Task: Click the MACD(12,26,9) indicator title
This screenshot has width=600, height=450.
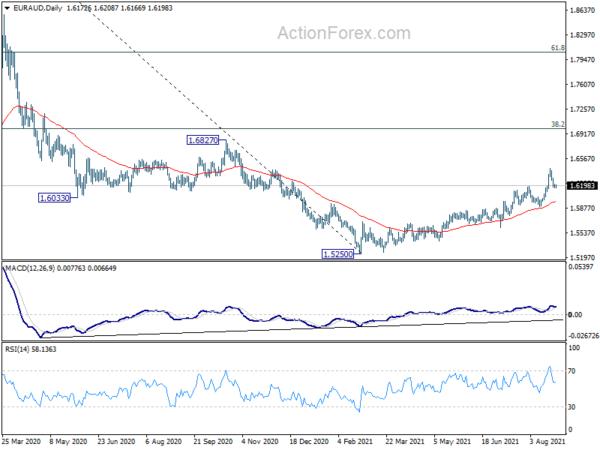Action: point(30,268)
